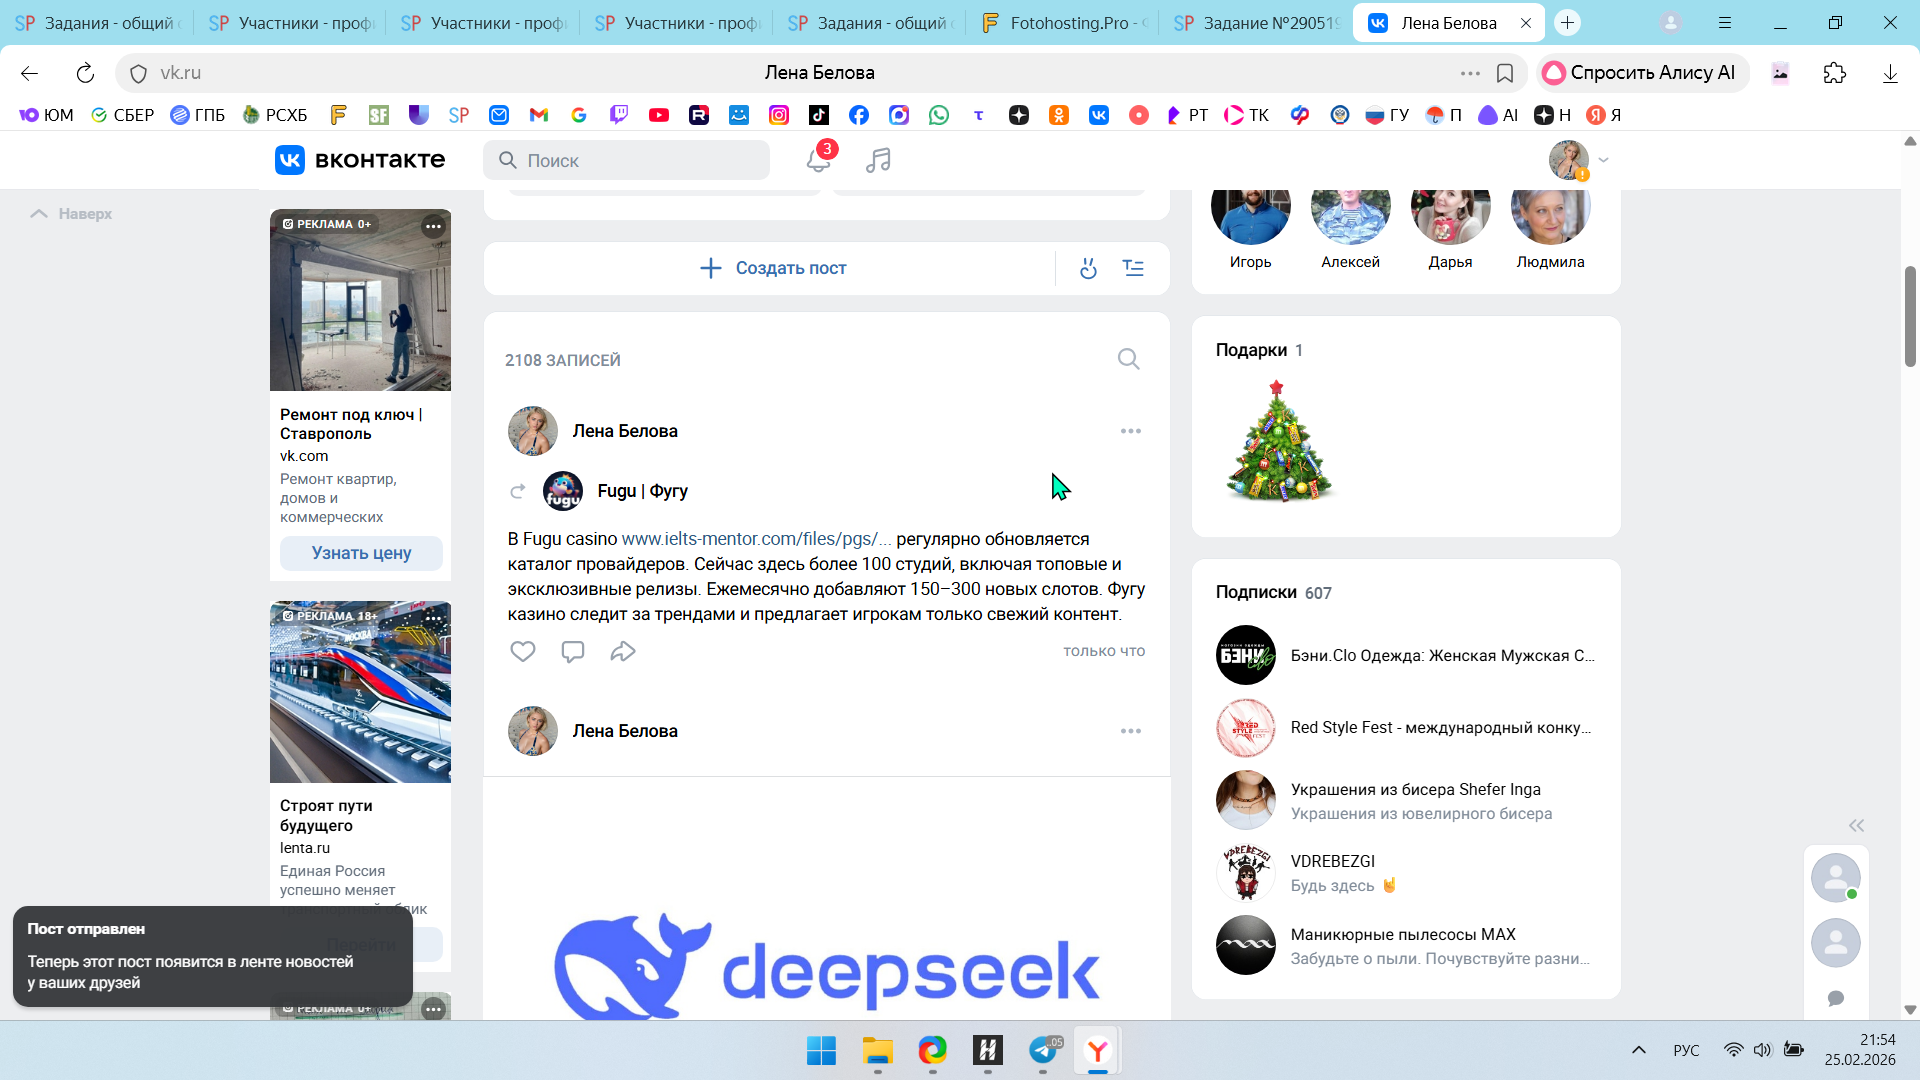Open Telegram from the taskbar

1042,1050
